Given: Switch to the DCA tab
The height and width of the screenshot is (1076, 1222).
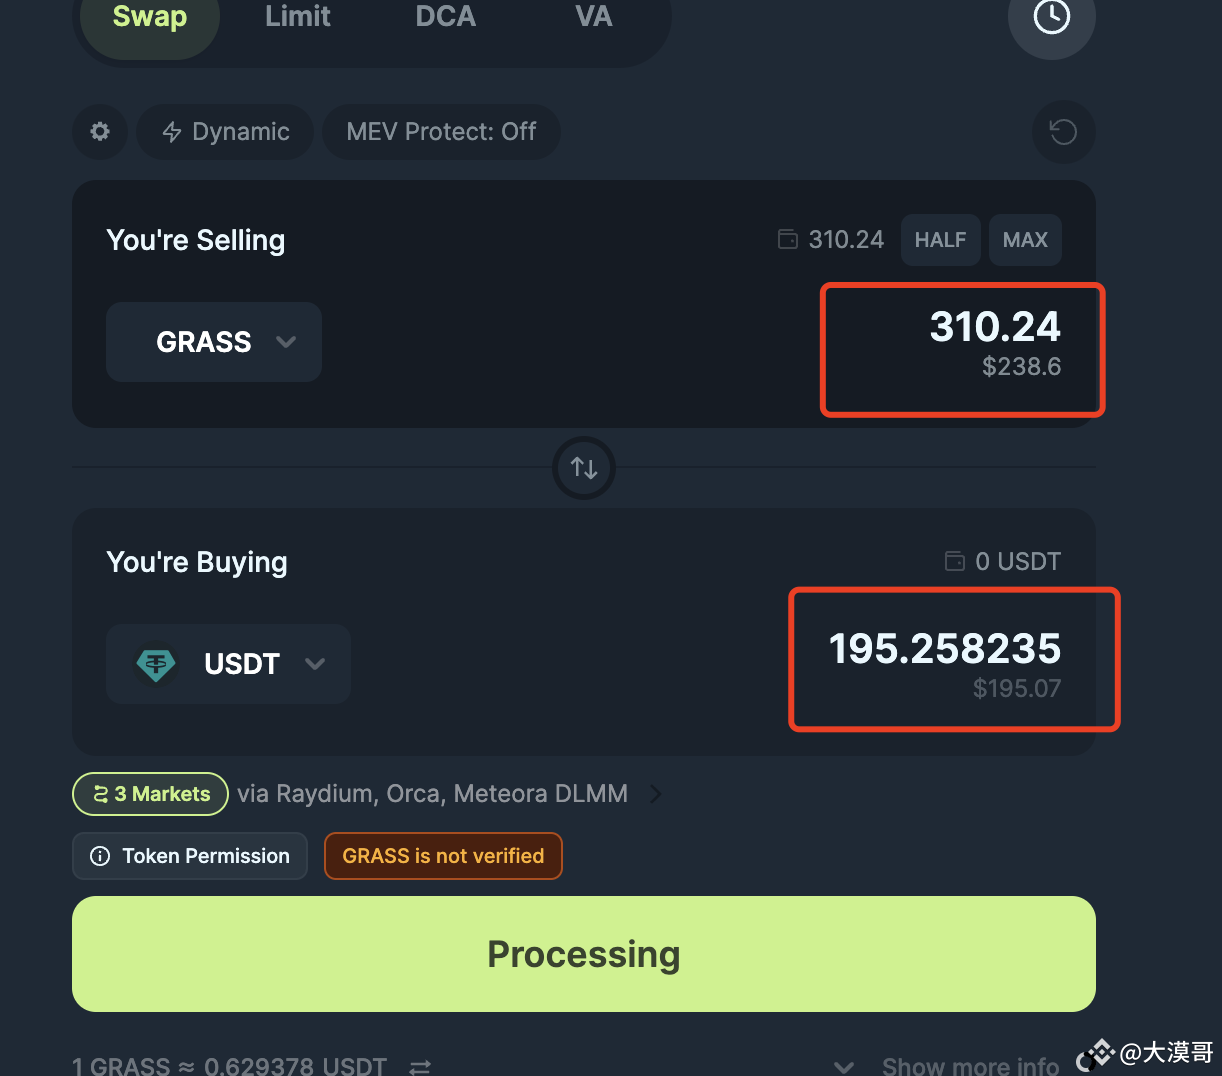Looking at the screenshot, I should 445,16.
